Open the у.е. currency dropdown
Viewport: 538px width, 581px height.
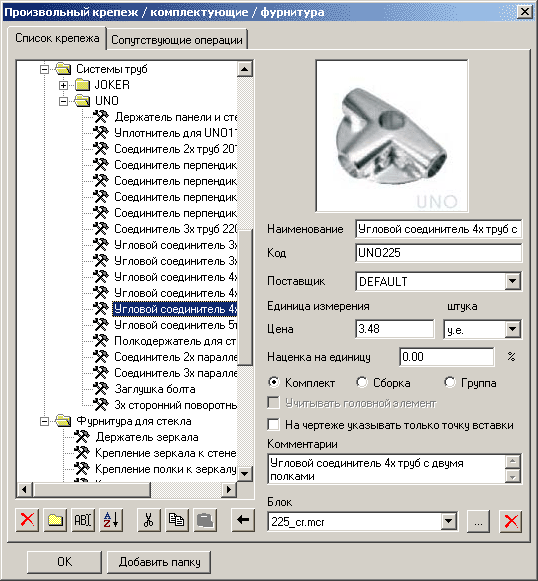click(x=512, y=329)
